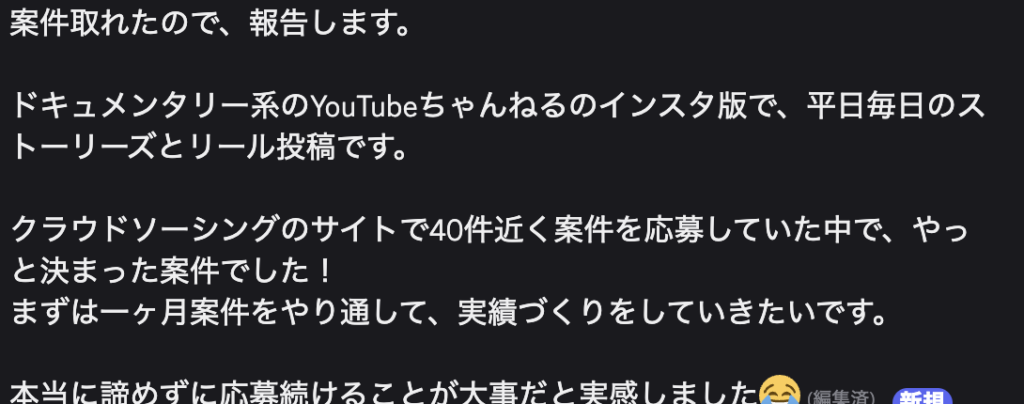Screen dimensions: 1024x404
Task: Click the (編集済) edited label
Action: tap(841, 397)
